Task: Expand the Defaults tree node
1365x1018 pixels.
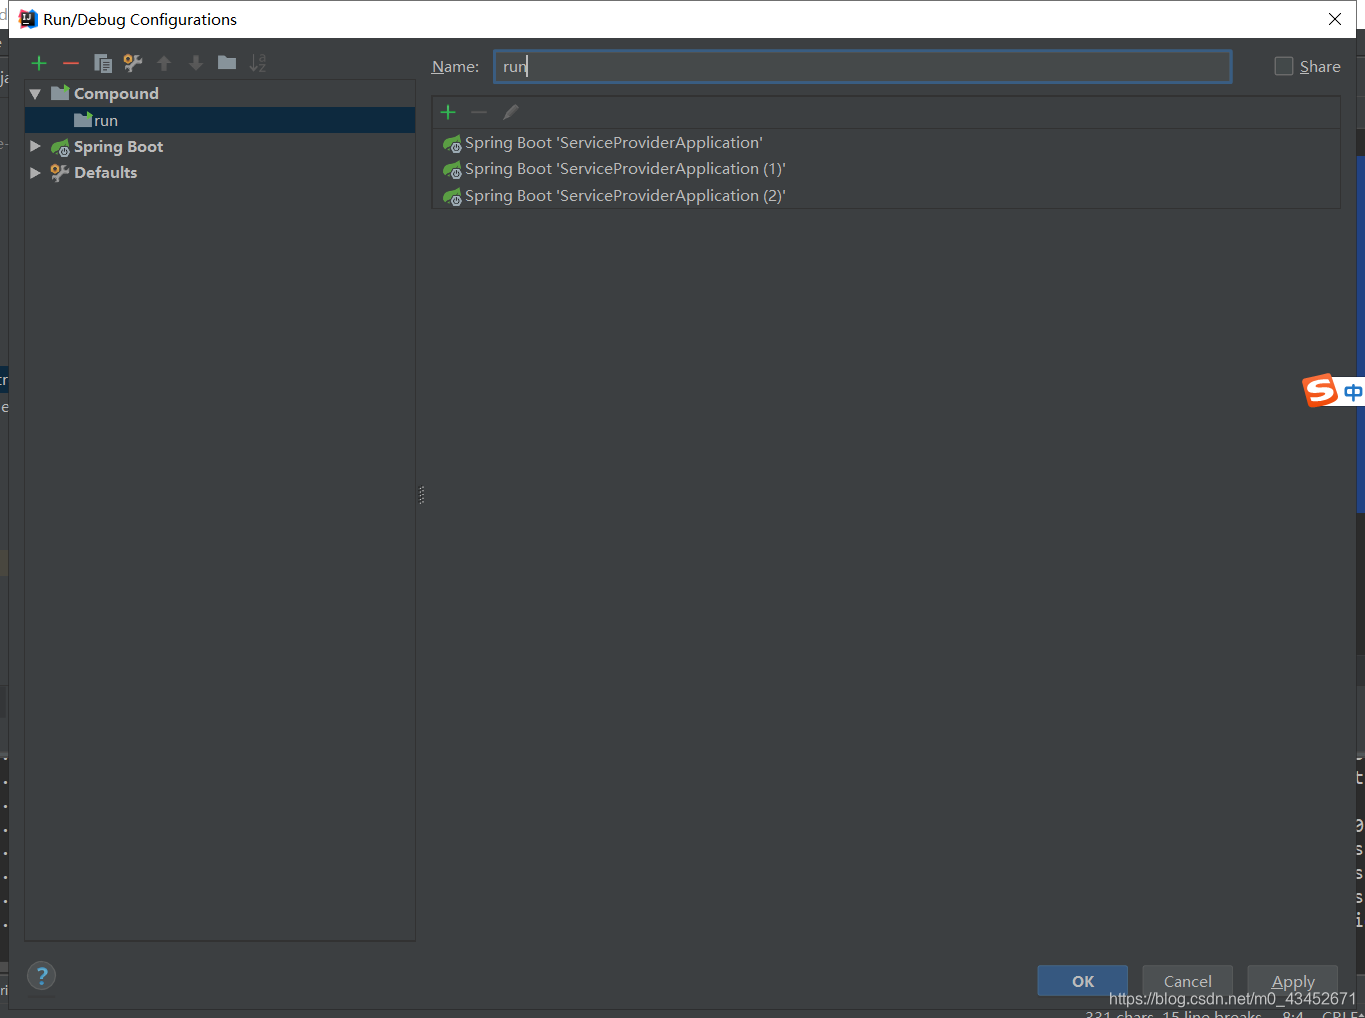Action: pyautogui.click(x=35, y=172)
